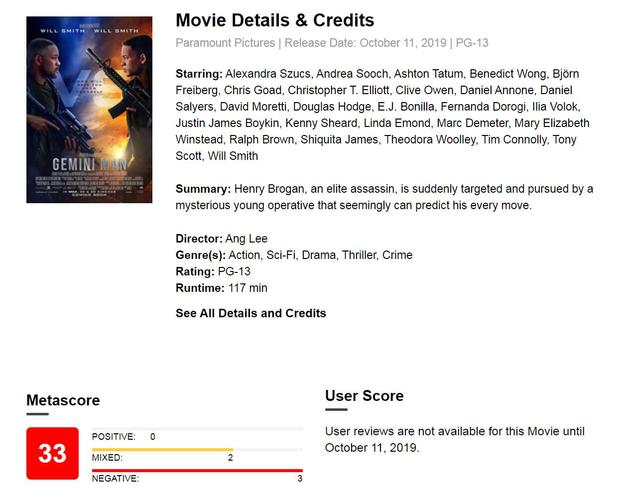Select the Will Smith cast link
This screenshot has width=620, height=504.
click(x=233, y=156)
